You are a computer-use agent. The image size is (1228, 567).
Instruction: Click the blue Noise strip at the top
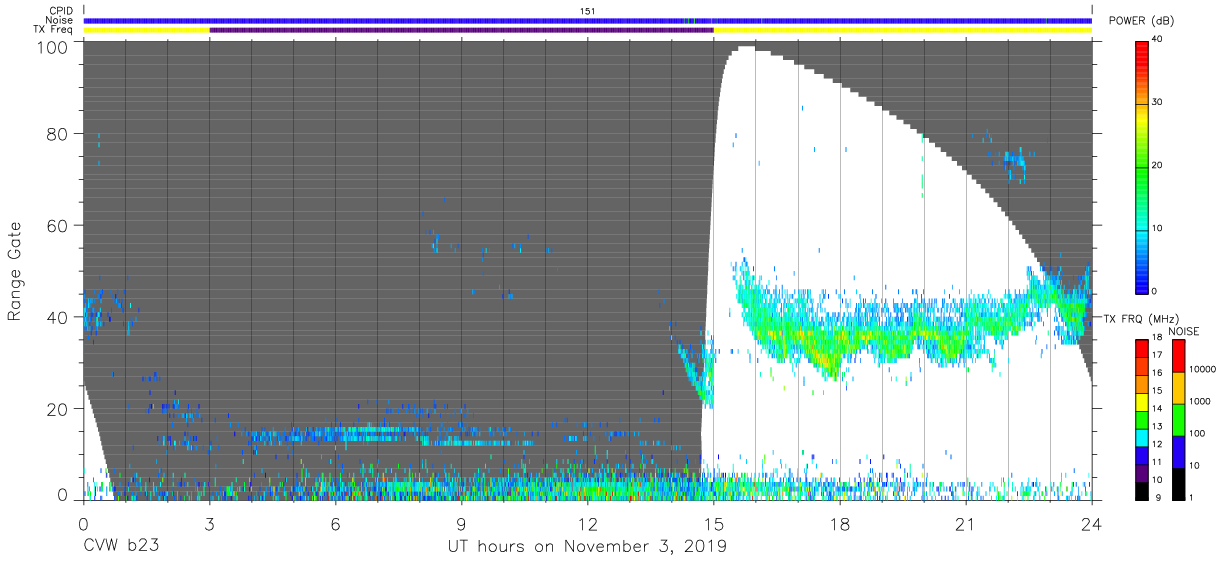click(588, 20)
